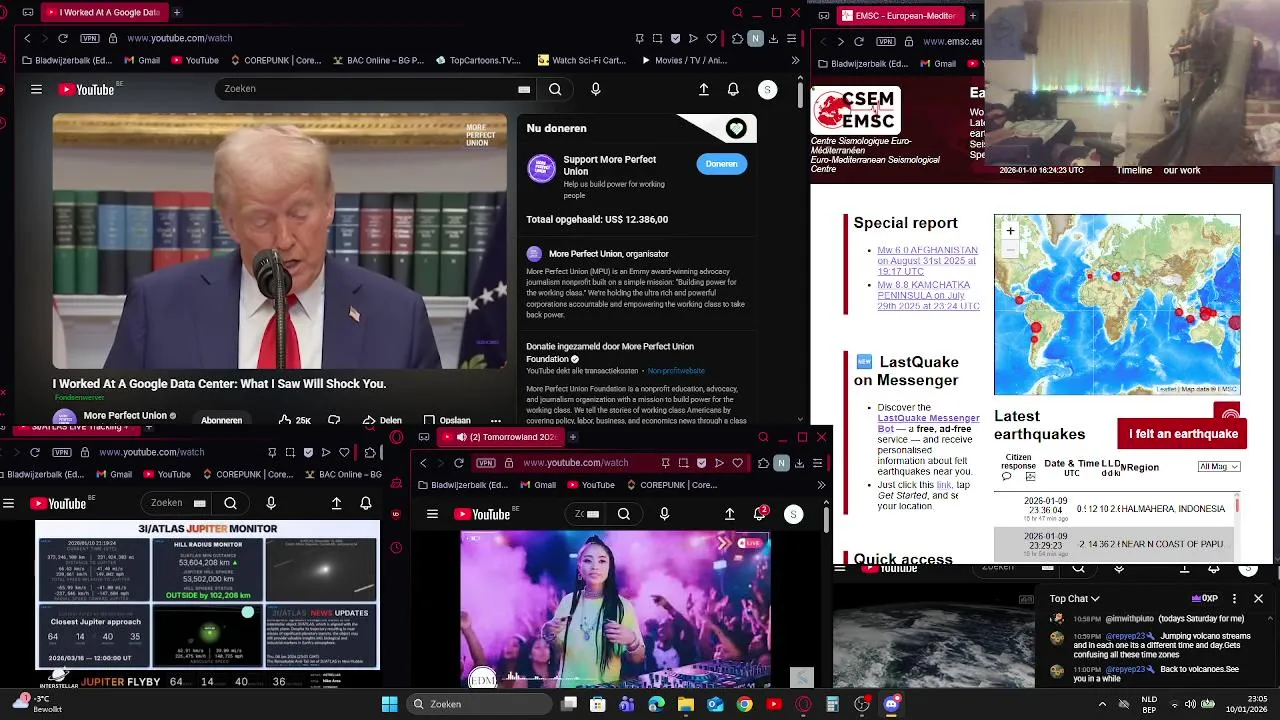Switch to 'EMSC - European-Mediter' tab
The height and width of the screenshot is (720, 1280).
(x=900, y=15)
